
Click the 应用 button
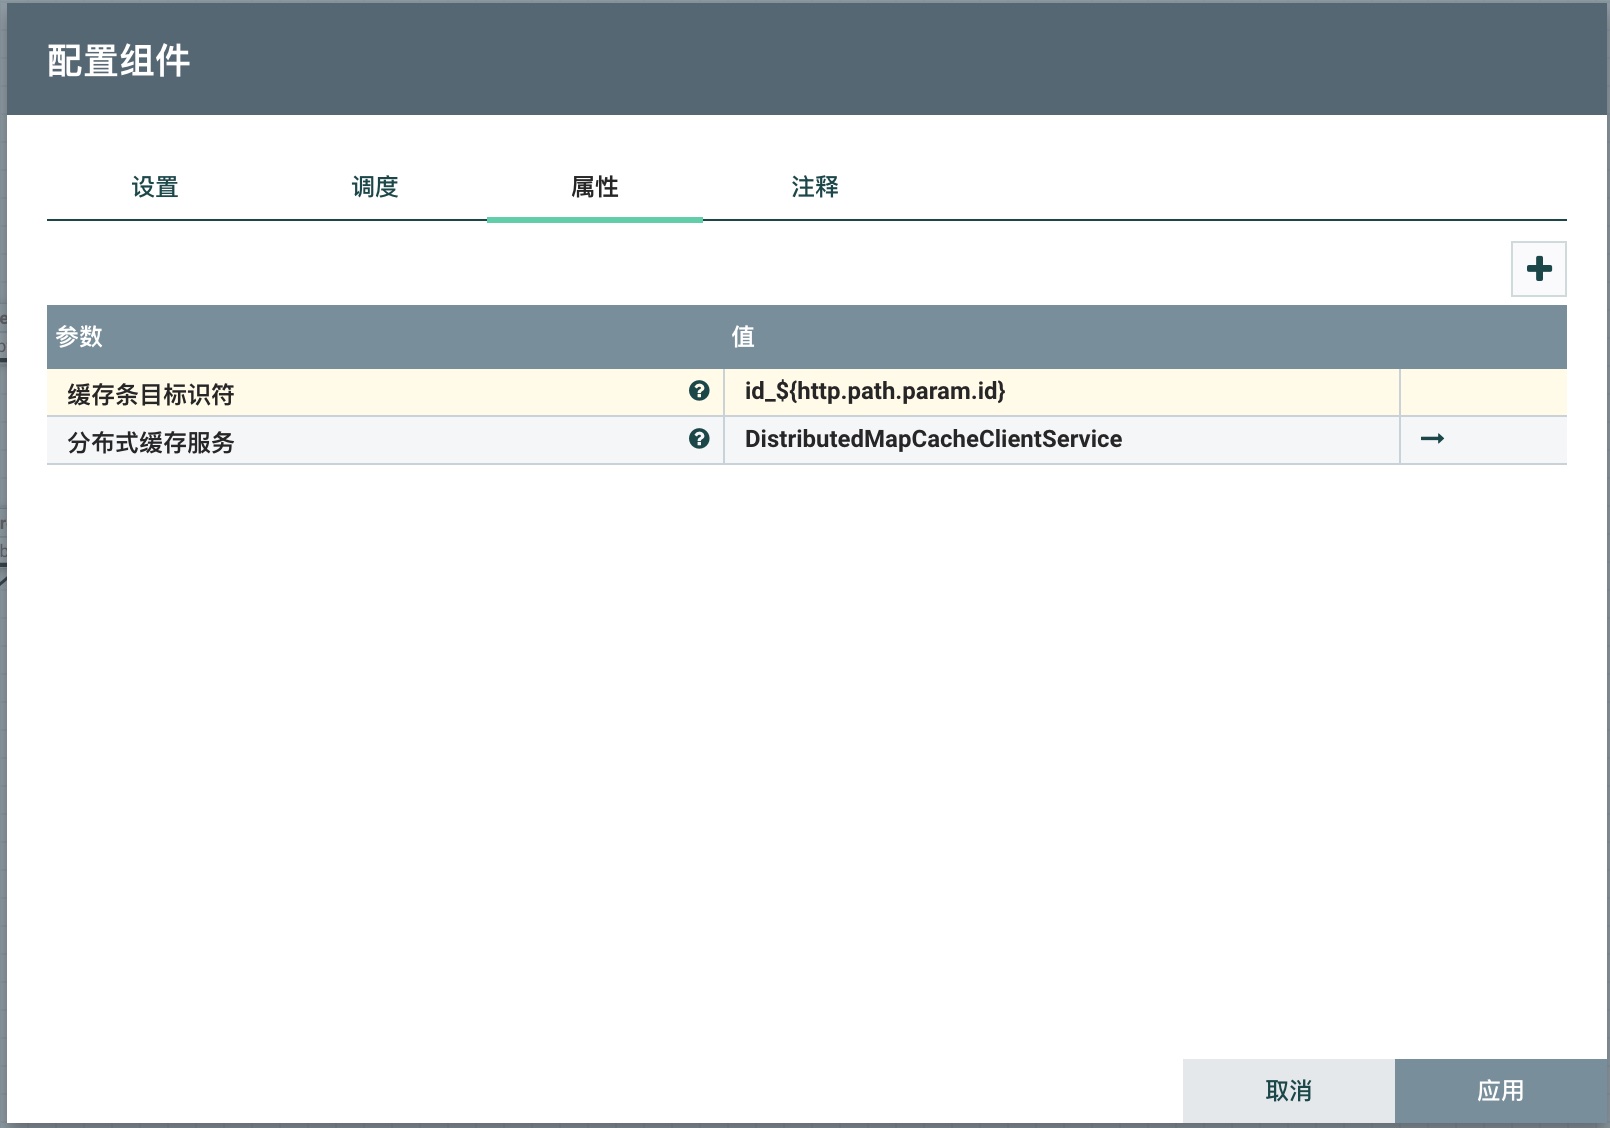pos(1500,1091)
